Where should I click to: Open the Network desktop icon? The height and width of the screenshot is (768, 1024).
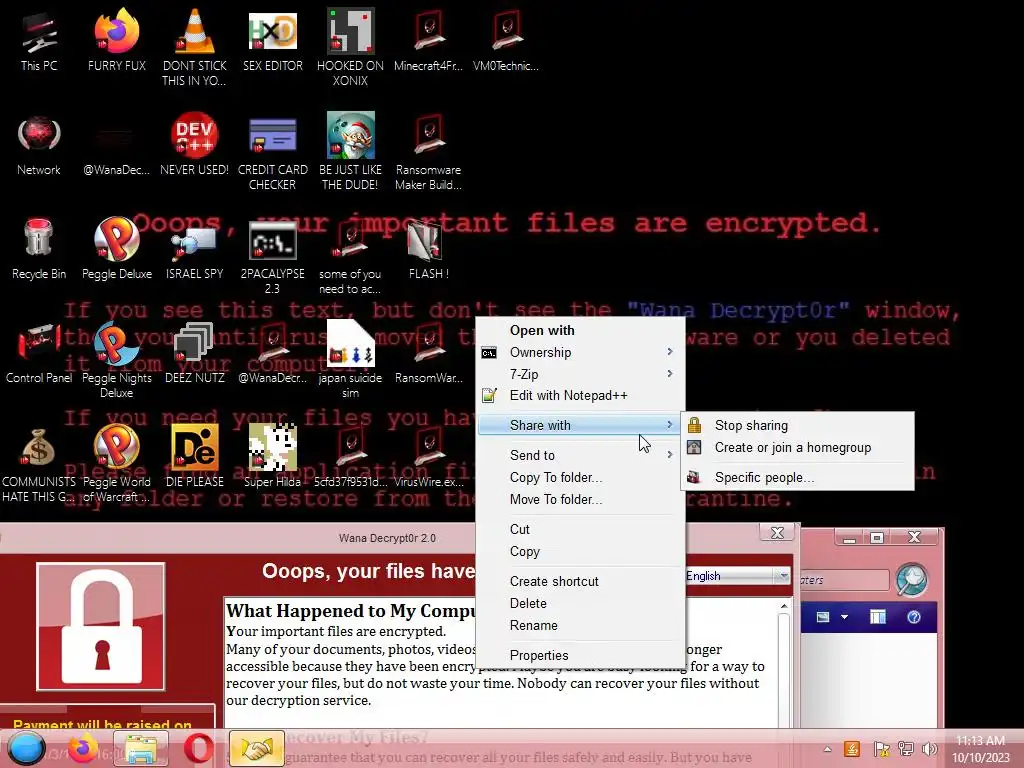(x=39, y=145)
